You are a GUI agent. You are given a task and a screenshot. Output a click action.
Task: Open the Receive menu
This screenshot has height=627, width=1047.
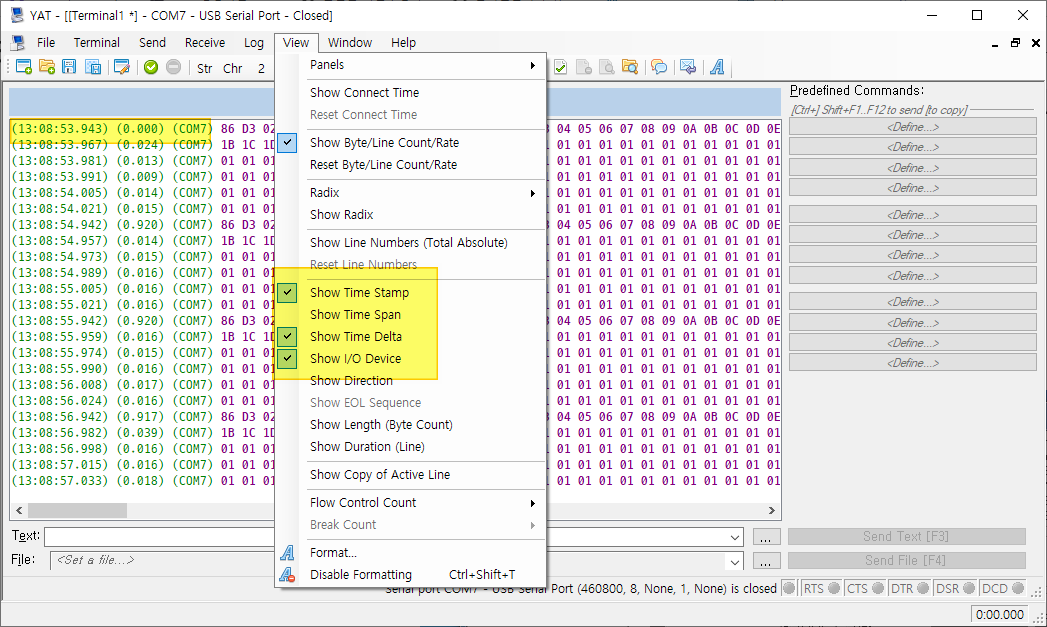pyautogui.click(x=205, y=43)
